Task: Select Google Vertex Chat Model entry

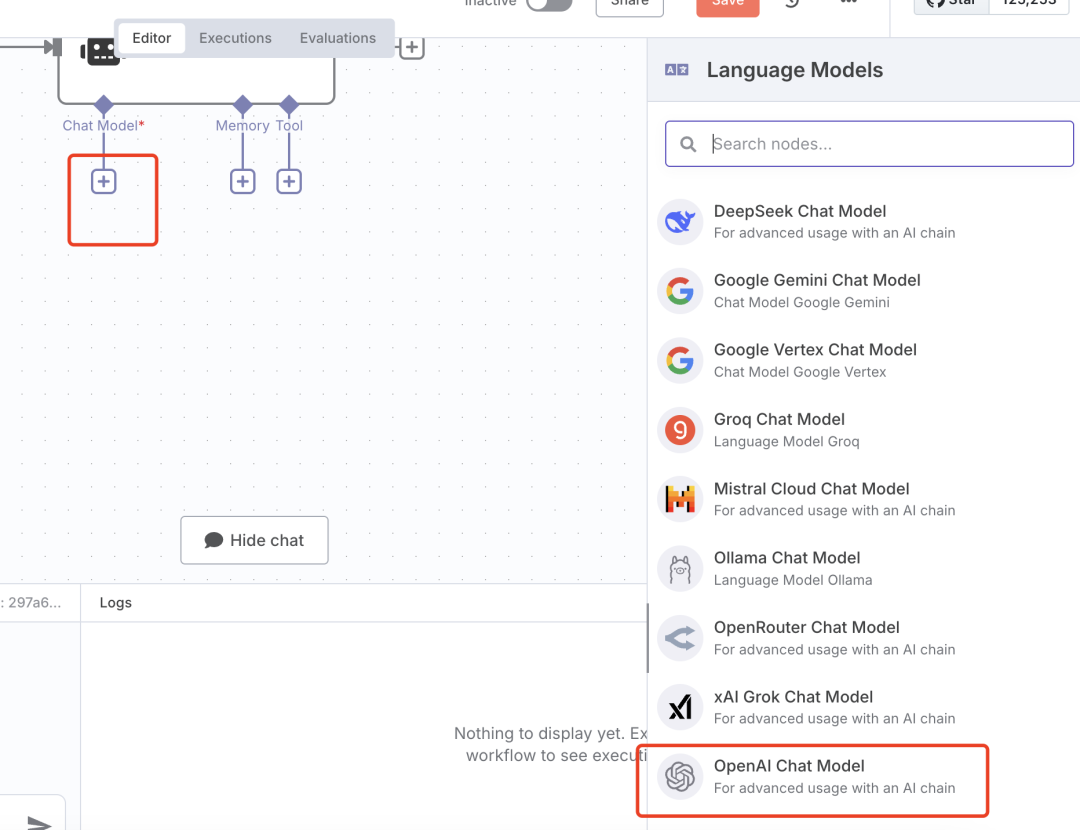Action: pos(815,360)
